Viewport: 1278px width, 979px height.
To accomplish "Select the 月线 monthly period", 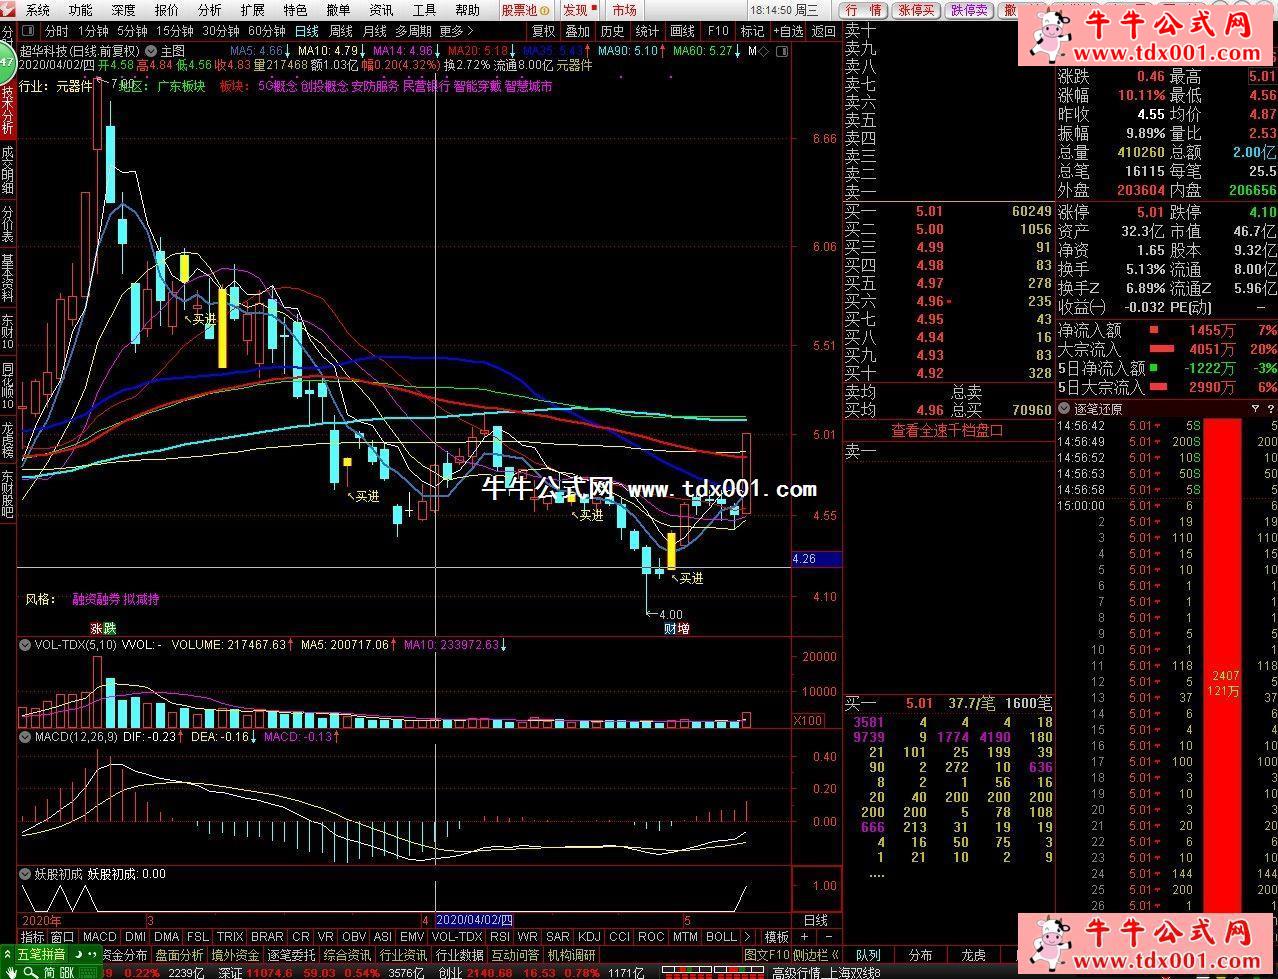I will pos(375,31).
